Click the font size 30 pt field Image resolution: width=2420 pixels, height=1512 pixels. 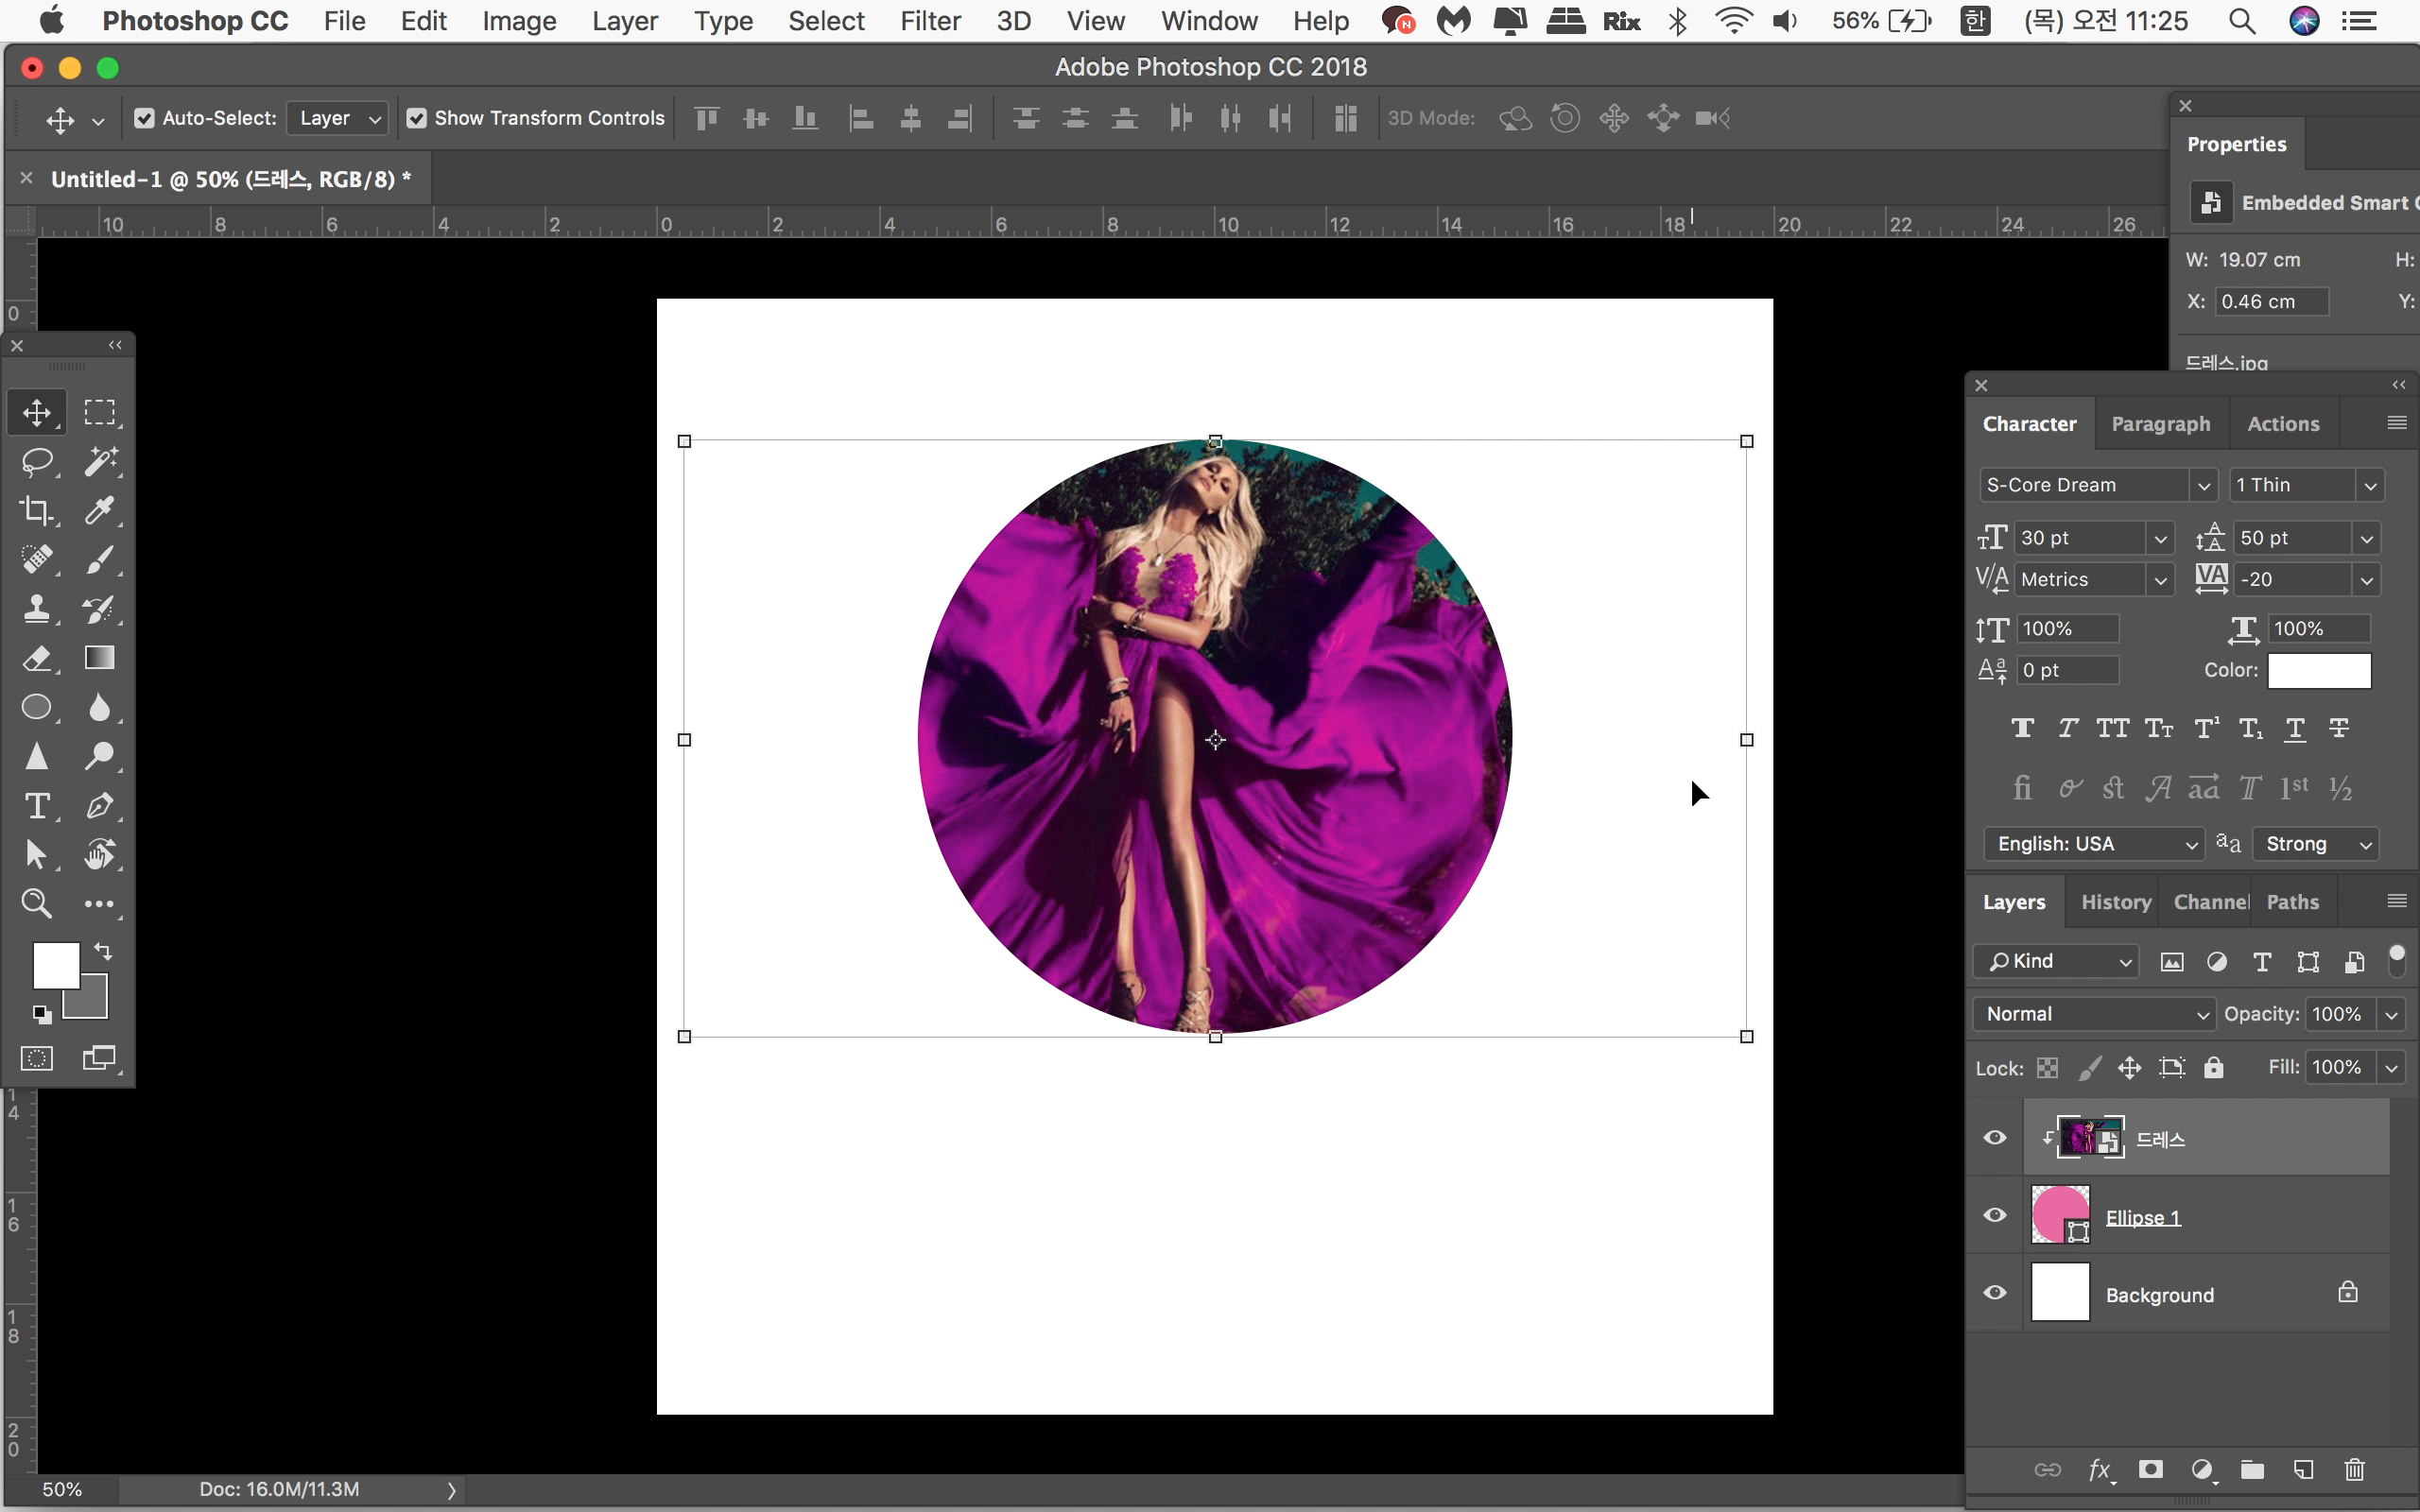[2078, 538]
